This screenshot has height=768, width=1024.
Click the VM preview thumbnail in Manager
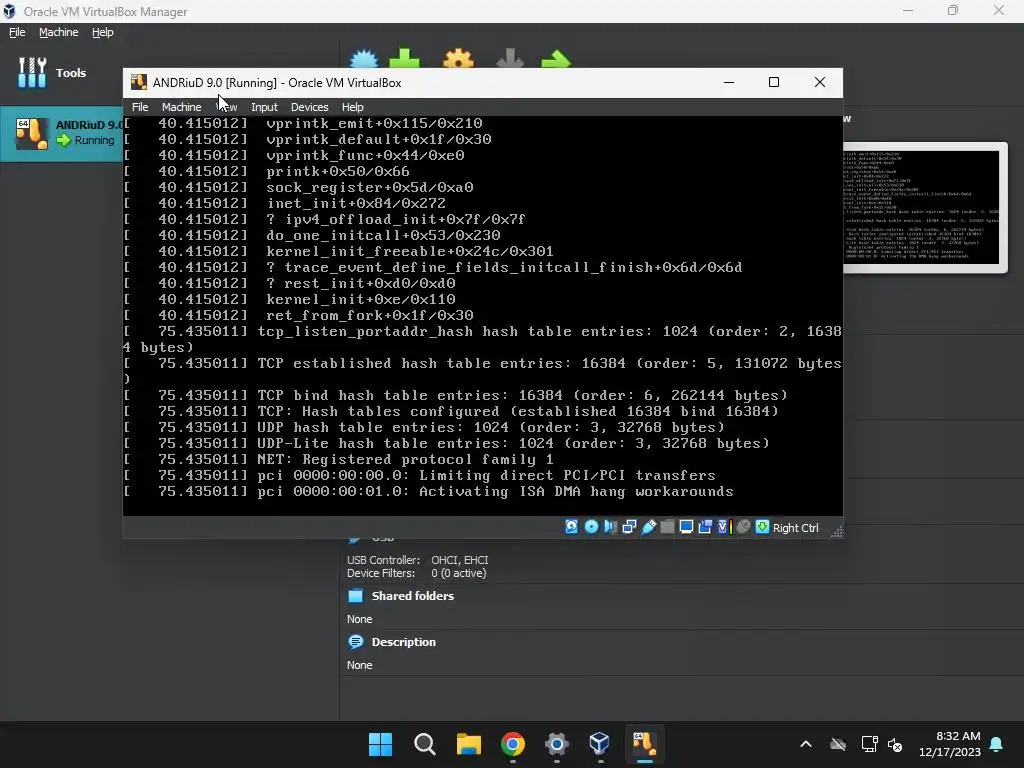tap(925, 207)
